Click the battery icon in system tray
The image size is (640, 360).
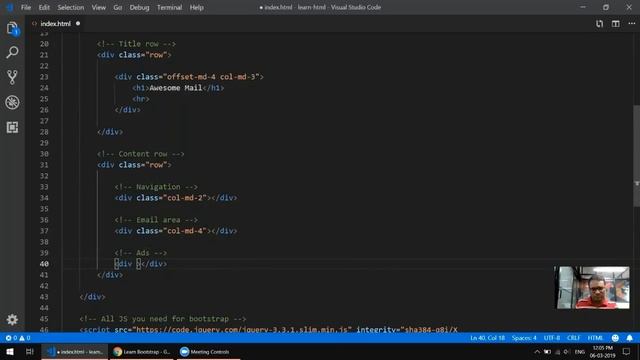click(547, 351)
